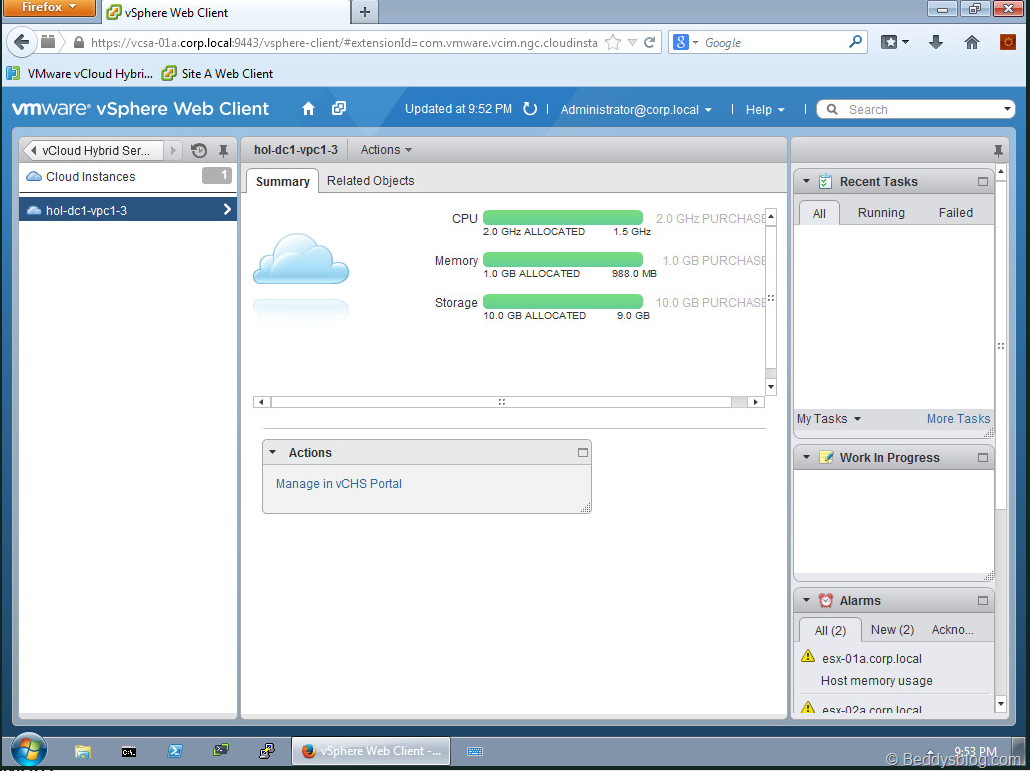Switch to Related Objects tab

tap(370, 181)
